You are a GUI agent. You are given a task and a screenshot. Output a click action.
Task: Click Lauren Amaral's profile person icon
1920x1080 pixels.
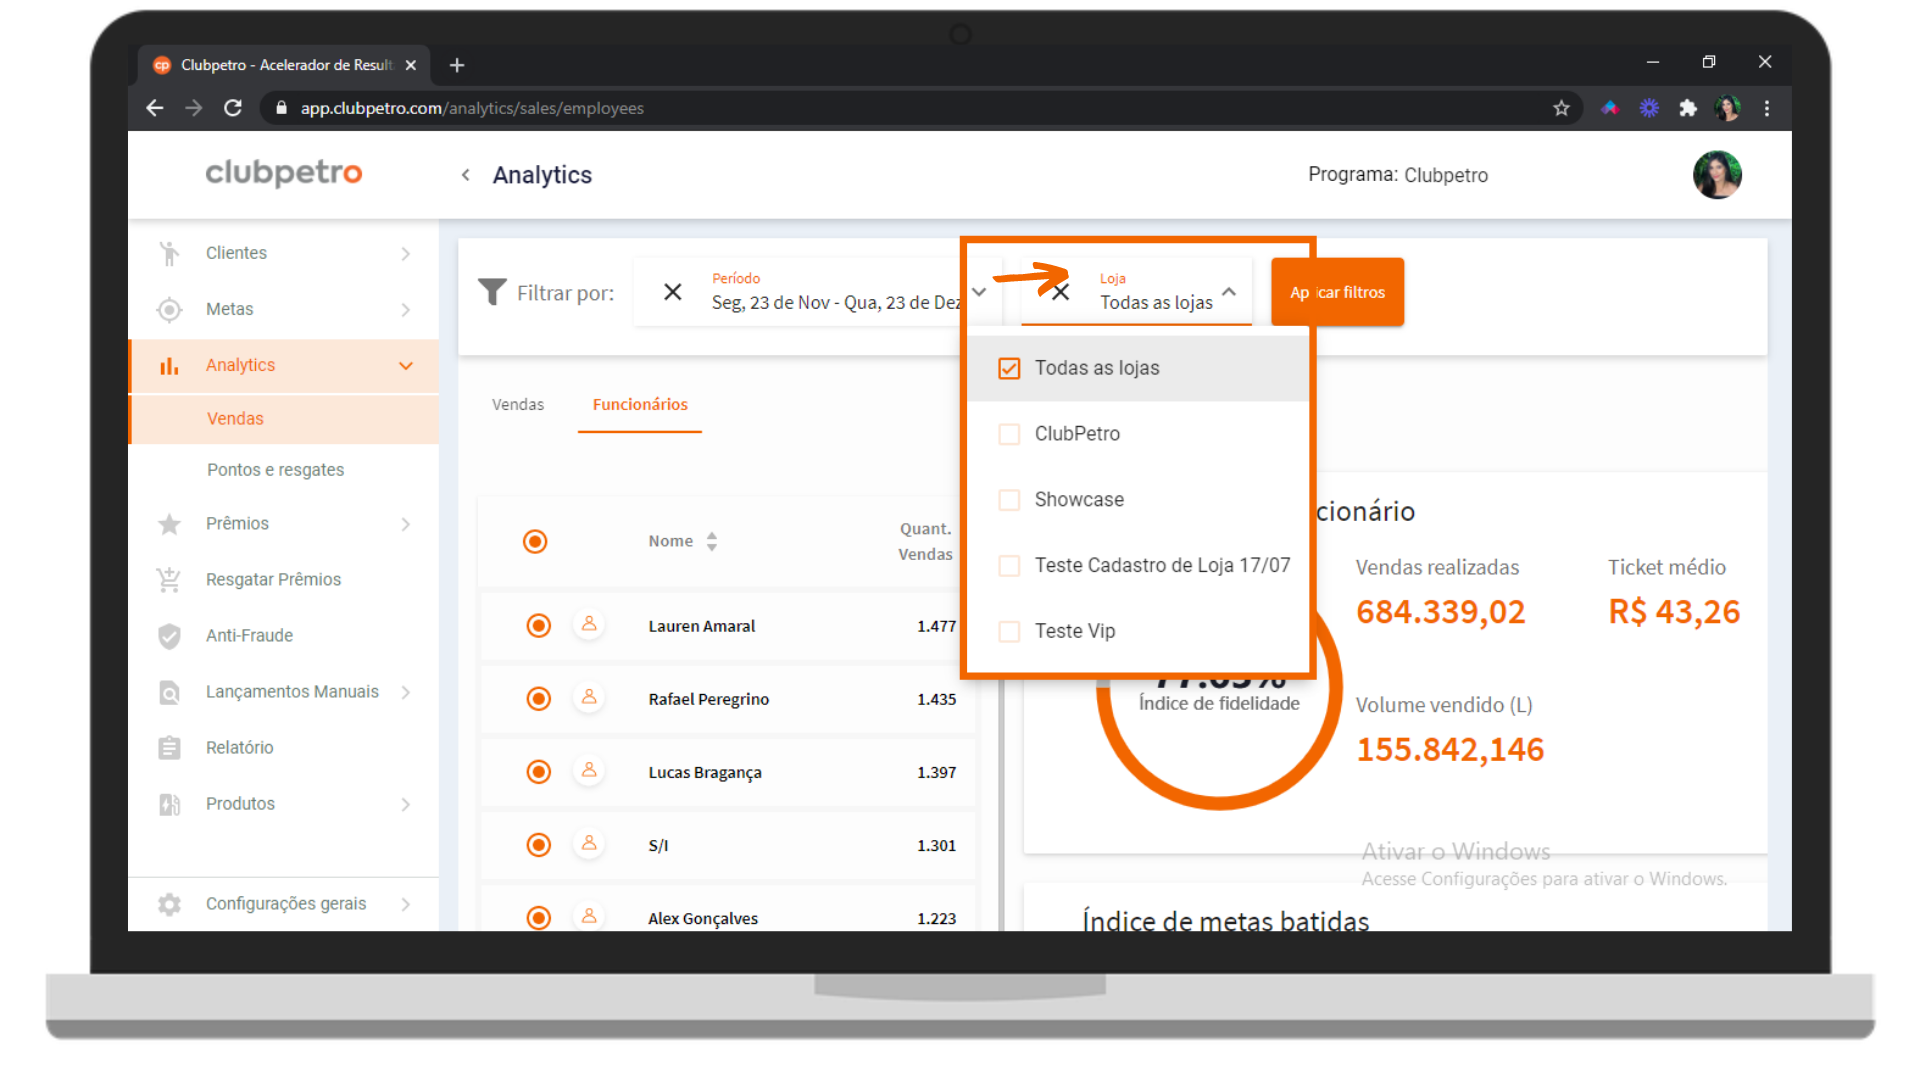(x=589, y=625)
